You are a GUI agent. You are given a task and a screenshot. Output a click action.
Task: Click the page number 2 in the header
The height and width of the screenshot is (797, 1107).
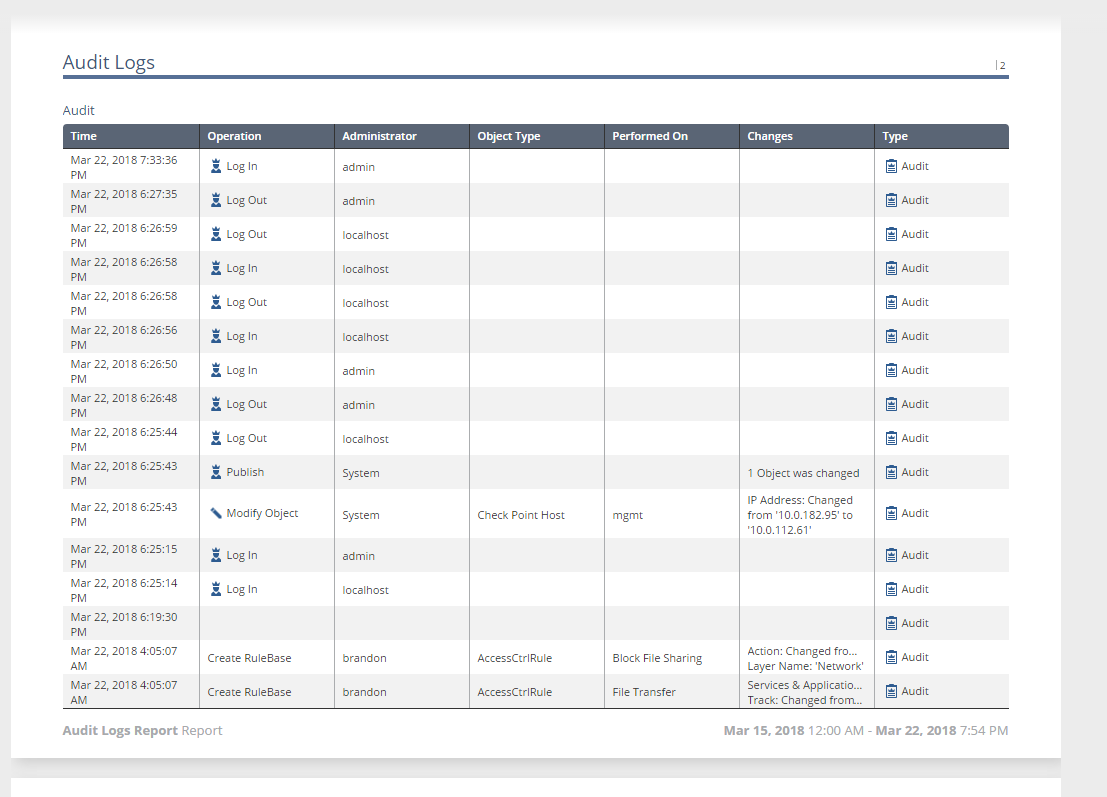pos(1003,65)
